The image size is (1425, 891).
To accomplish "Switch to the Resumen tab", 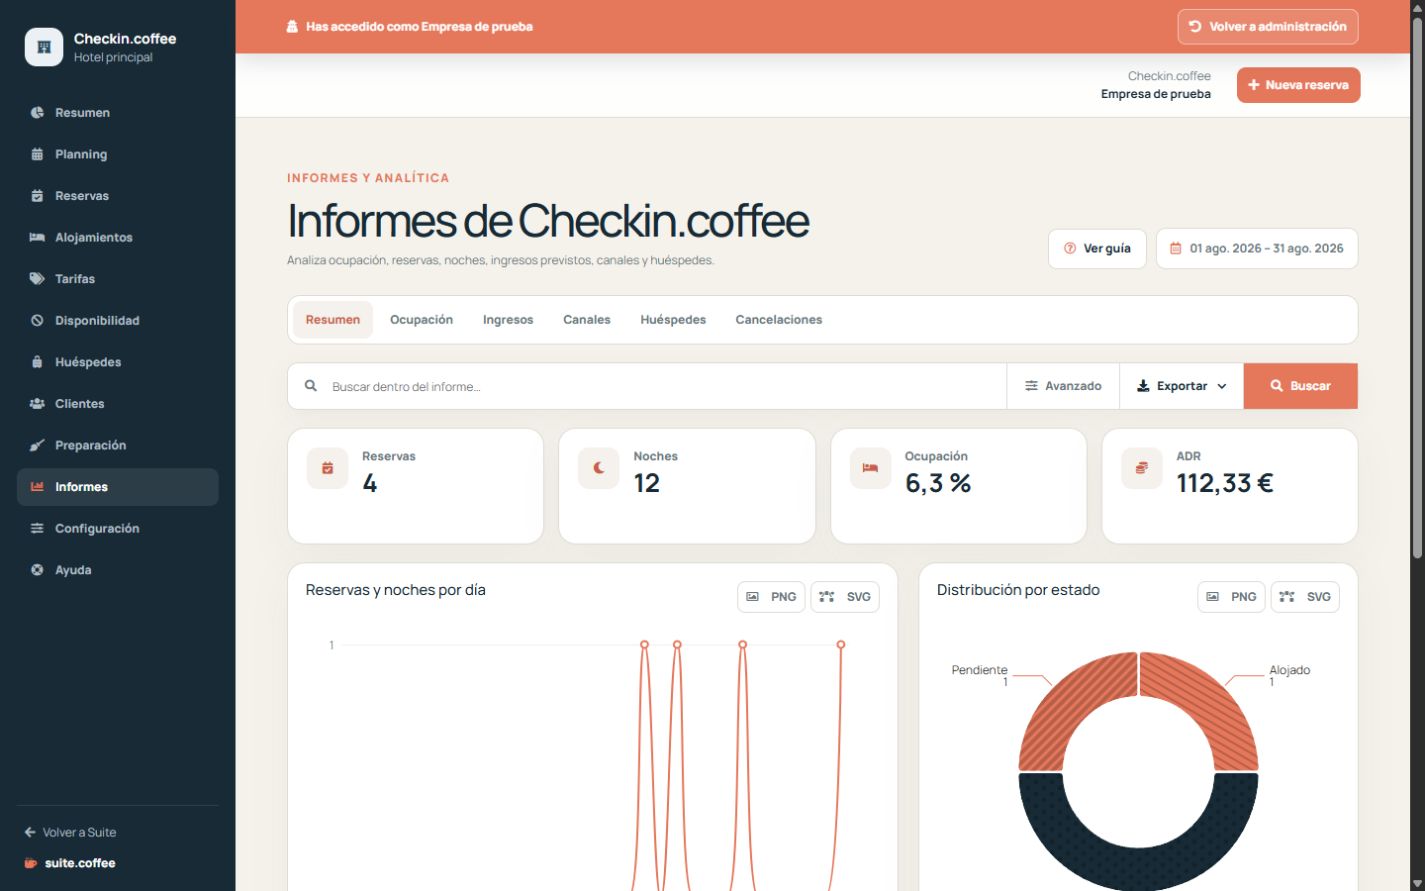I will point(333,320).
